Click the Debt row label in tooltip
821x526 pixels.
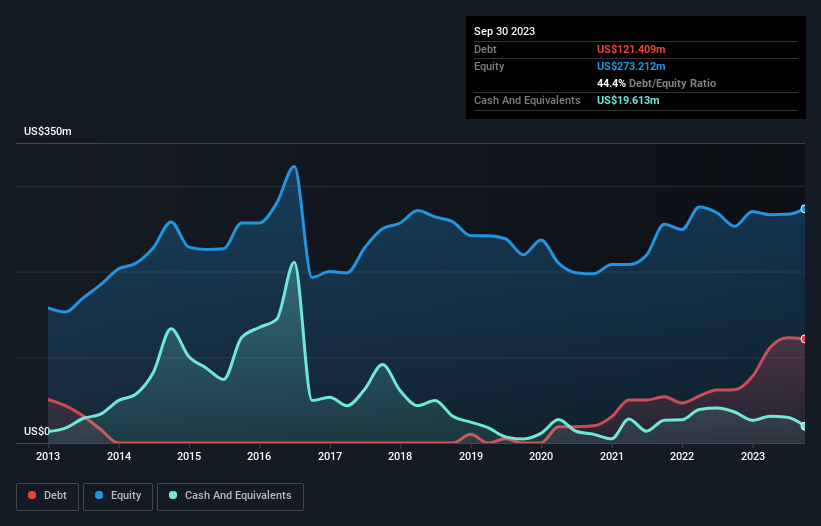pyautogui.click(x=485, y=49)
